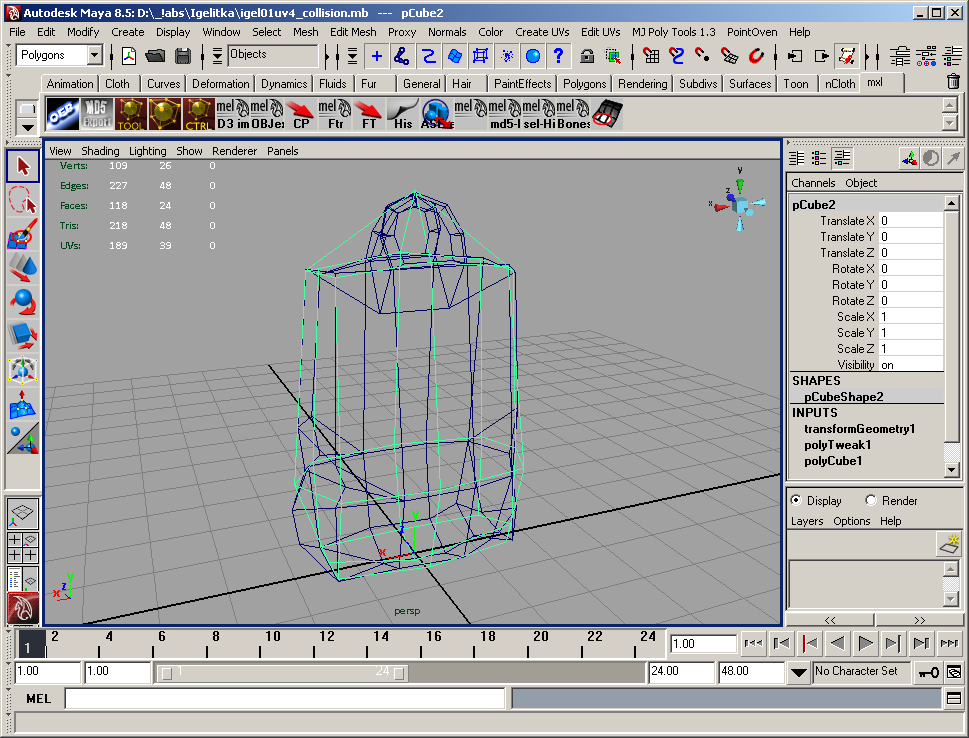Switch to four-view pane layout
The width and height of the screenshot is (969, 738).
[x=23, y=547]
